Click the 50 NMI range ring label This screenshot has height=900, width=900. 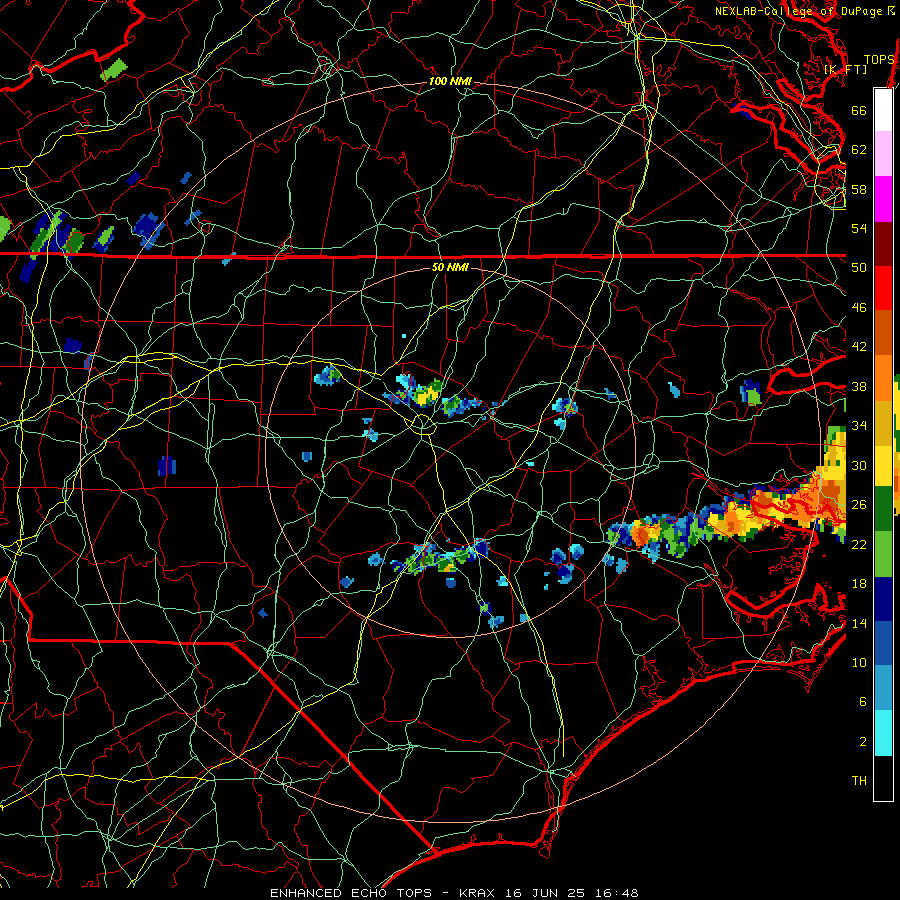[x=450, y=267]
